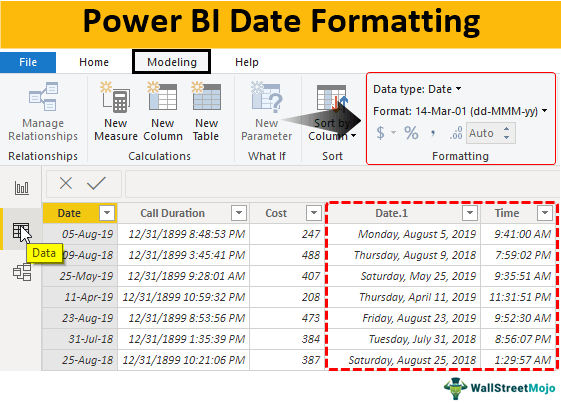Select the Data view icon
Screen dimensions: 561x403
(21, 231)
